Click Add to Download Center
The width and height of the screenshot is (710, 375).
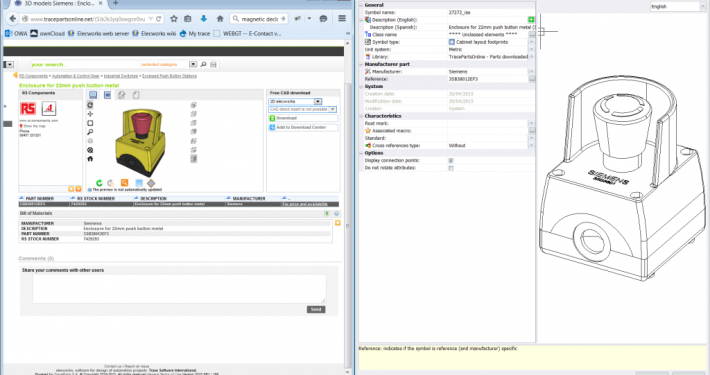click(x=303, y=128)
